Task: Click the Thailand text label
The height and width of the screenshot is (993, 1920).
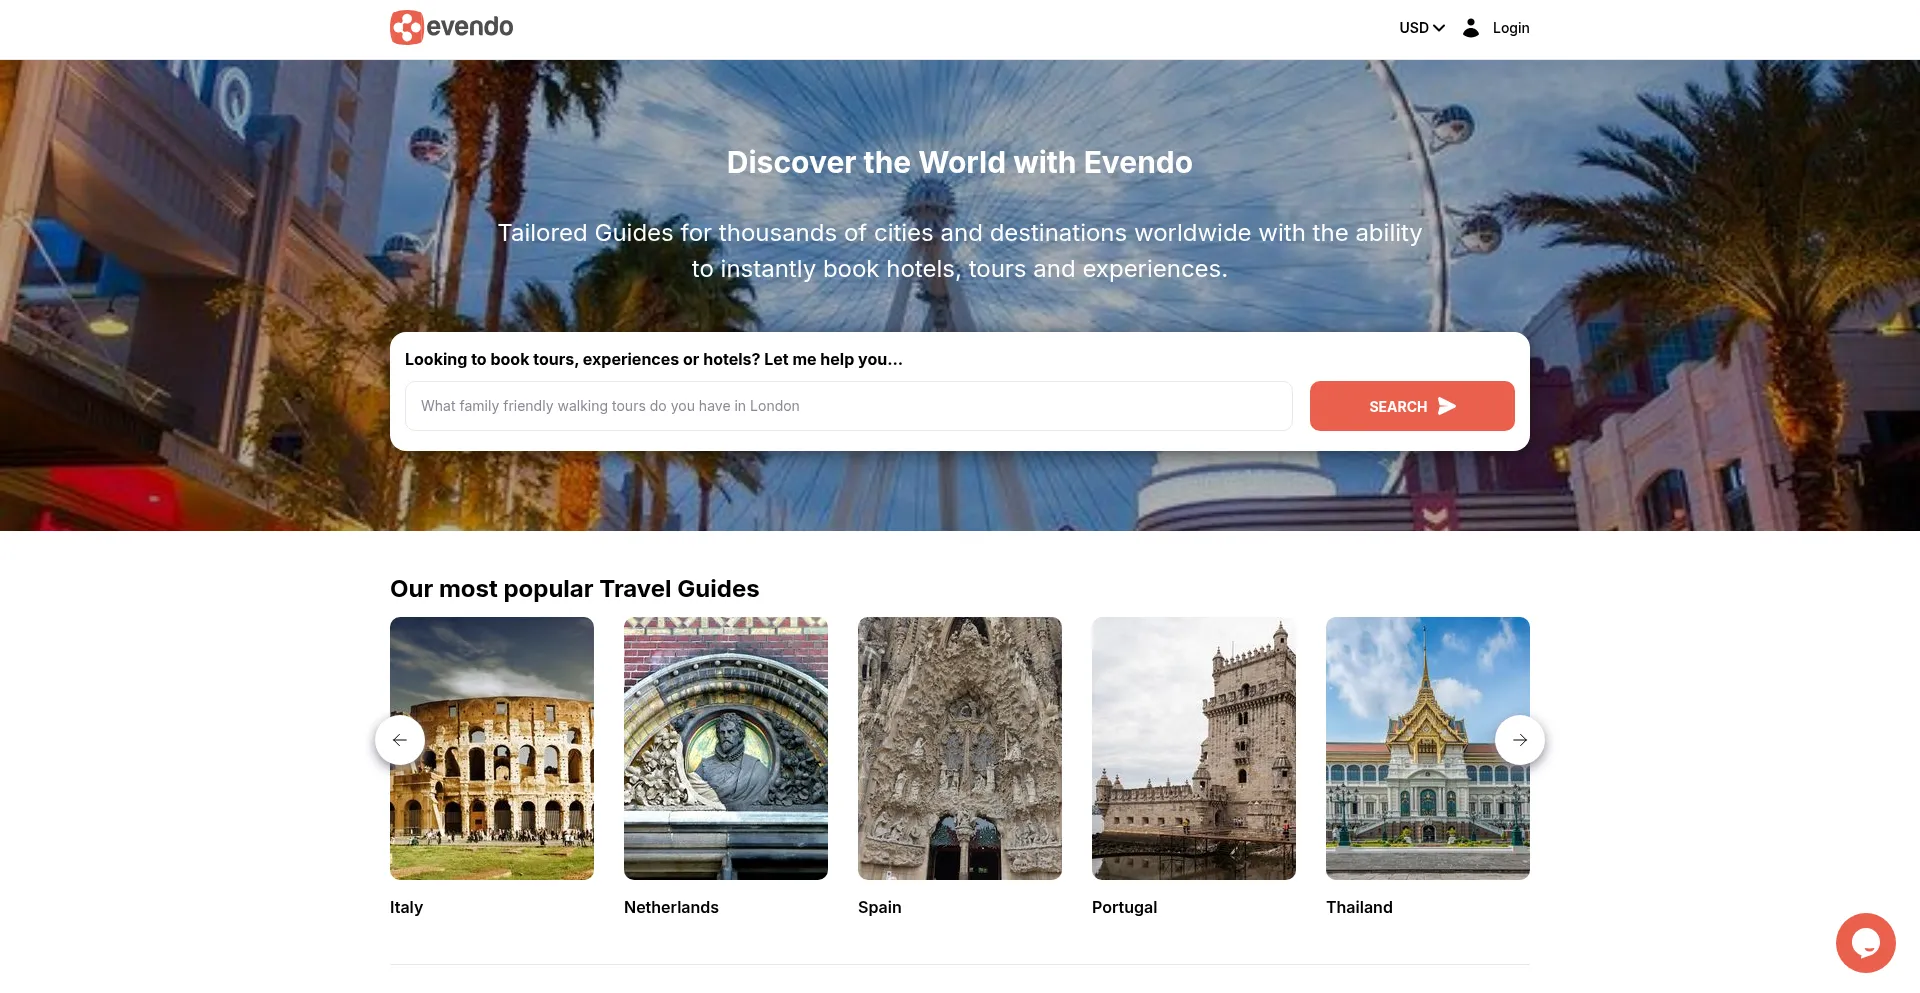Action: [1359, 907]
